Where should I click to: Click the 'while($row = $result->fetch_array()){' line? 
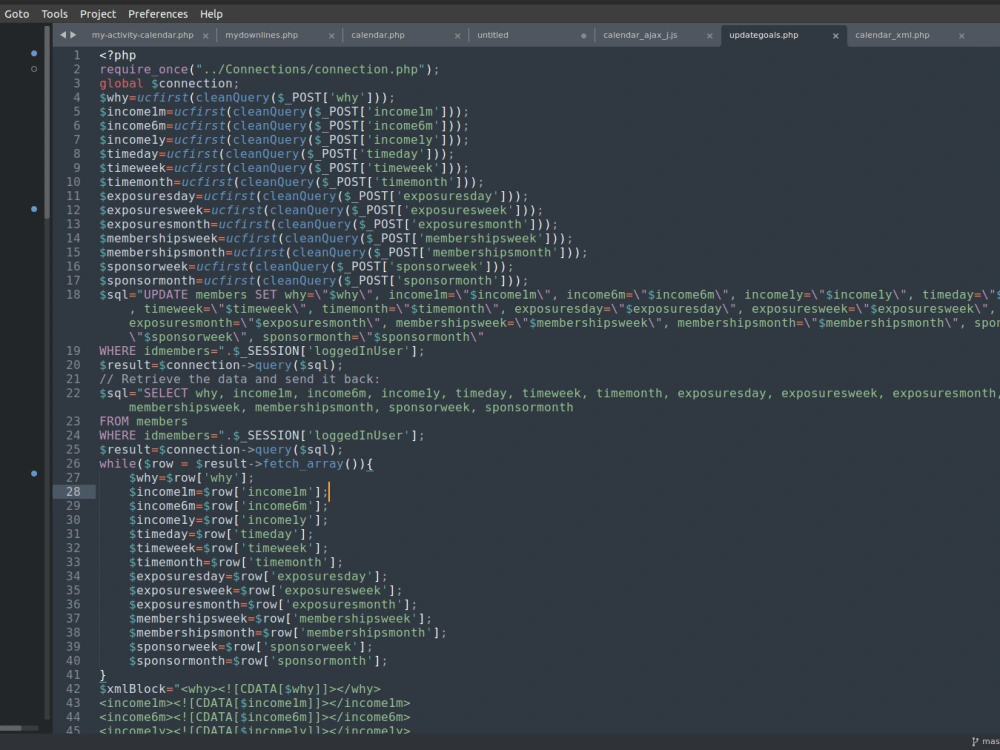coord(236,464)
